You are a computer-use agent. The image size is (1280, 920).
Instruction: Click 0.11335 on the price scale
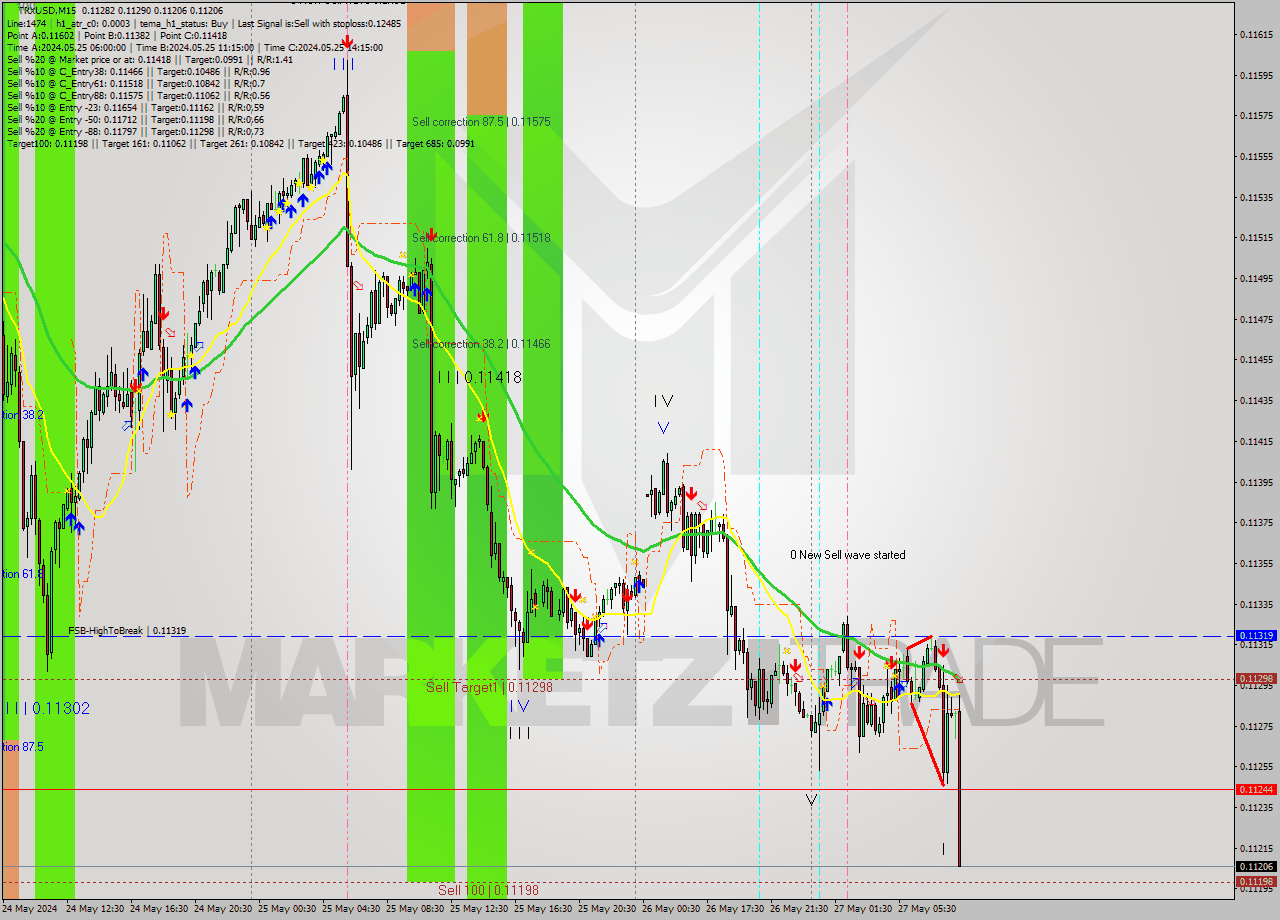1256,605
